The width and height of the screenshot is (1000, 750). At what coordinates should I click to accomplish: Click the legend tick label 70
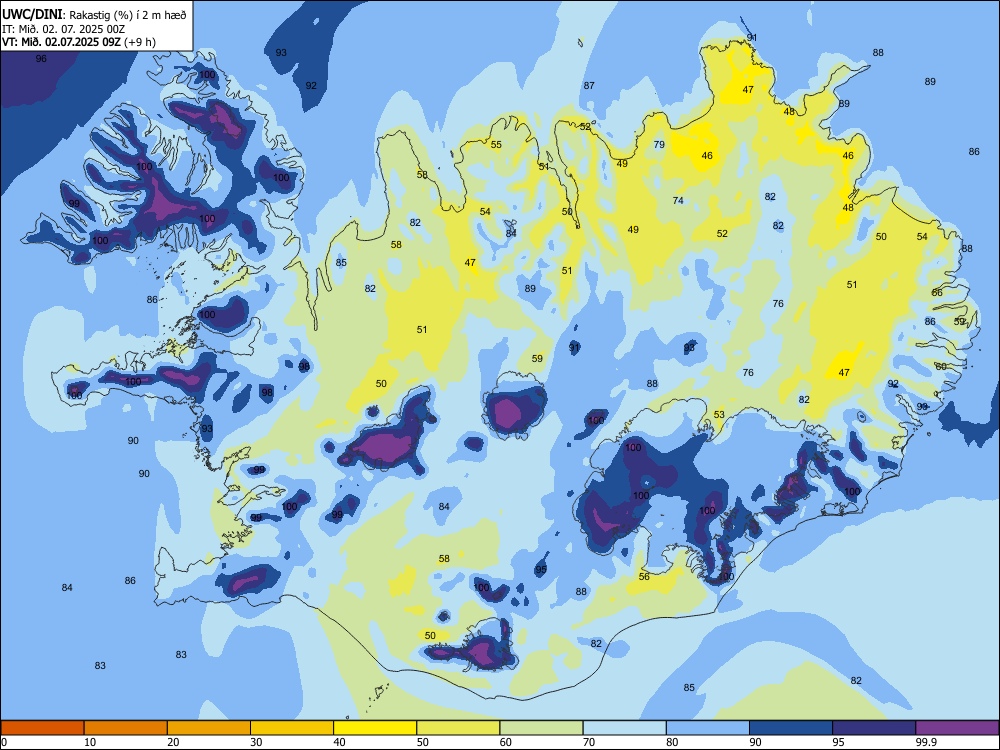click(589, 742)
